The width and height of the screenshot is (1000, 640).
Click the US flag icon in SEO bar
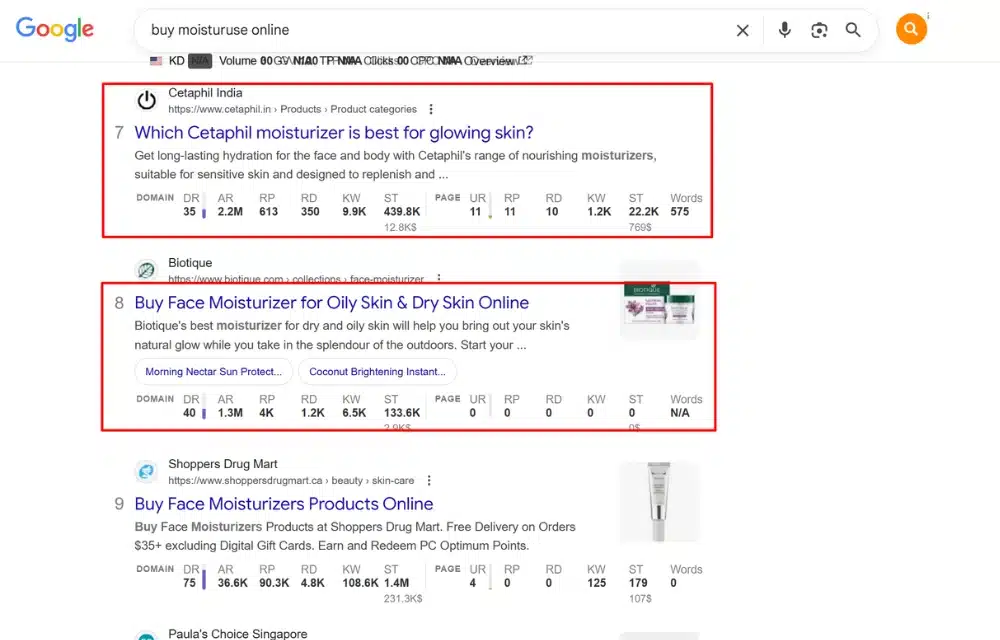coord(156,61)
